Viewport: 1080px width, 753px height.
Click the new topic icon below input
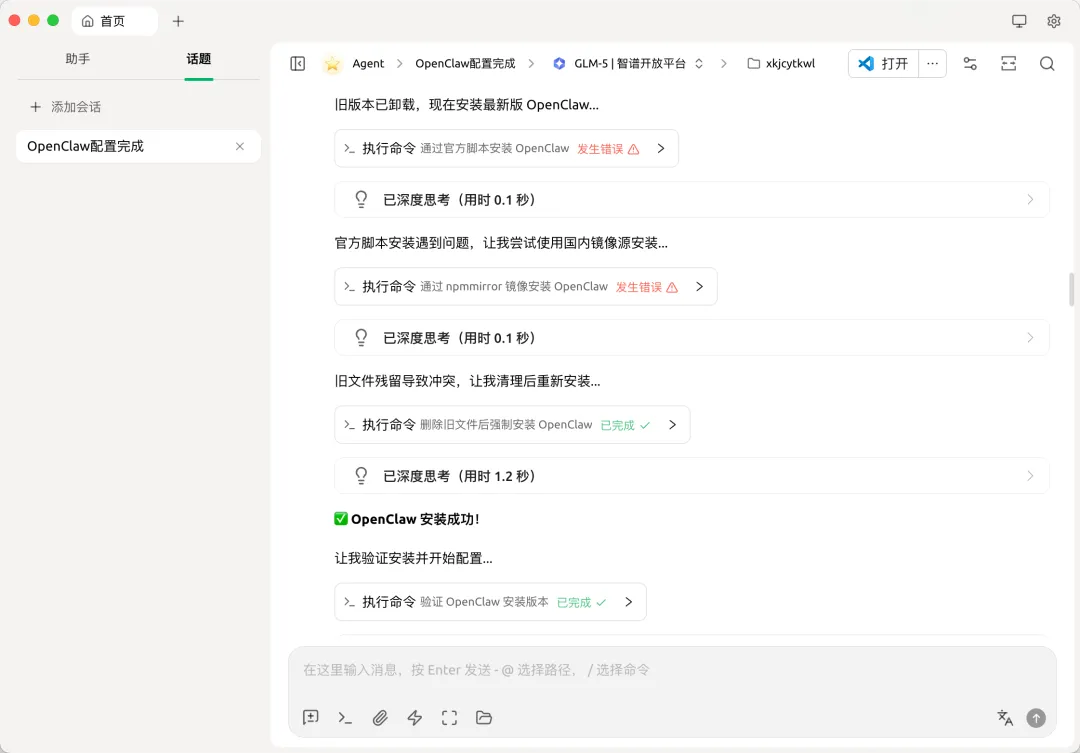tap(311, 718)
